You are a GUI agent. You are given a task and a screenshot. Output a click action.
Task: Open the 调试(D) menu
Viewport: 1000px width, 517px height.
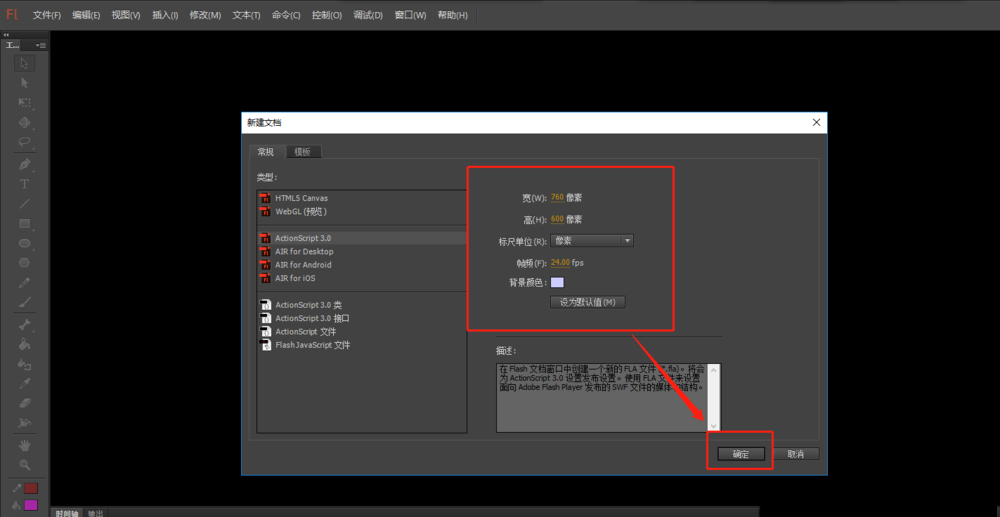(368, 15)
